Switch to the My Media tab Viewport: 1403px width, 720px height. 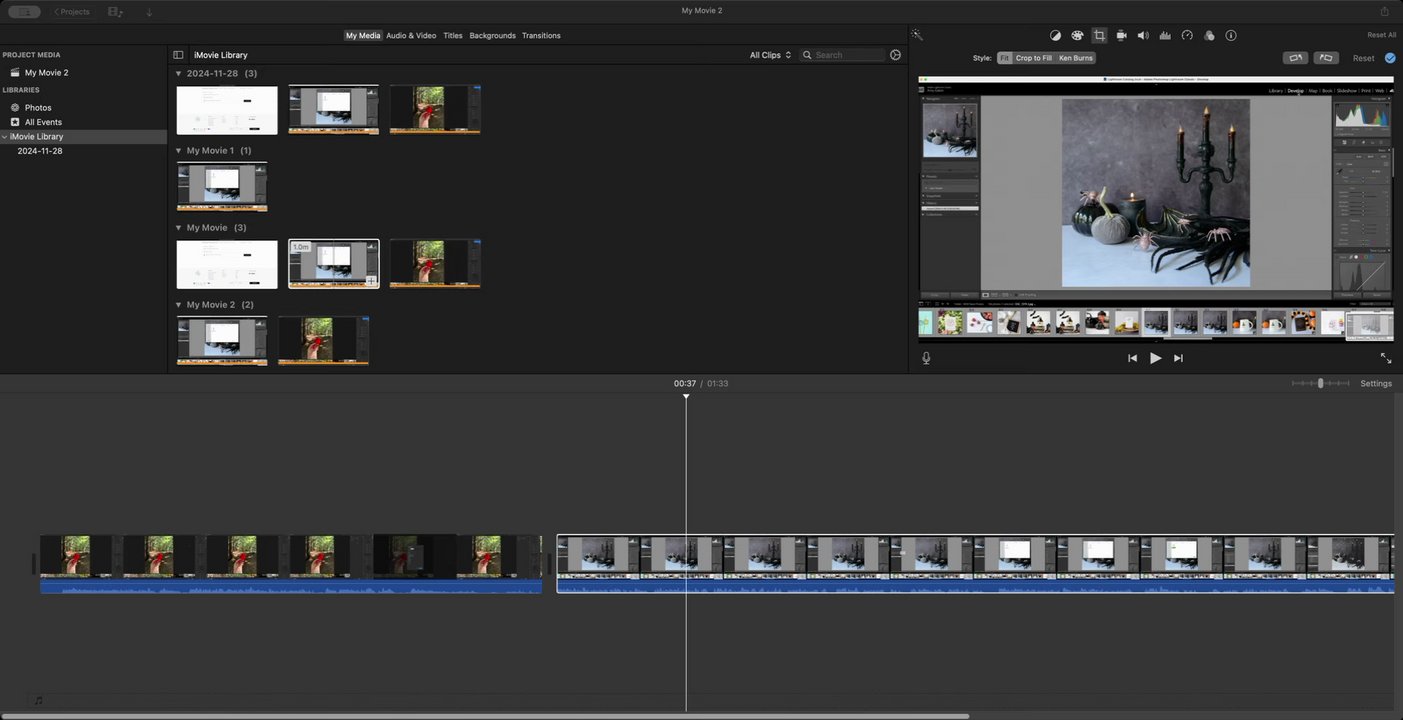pyautogui.click(x=363, y=35)
